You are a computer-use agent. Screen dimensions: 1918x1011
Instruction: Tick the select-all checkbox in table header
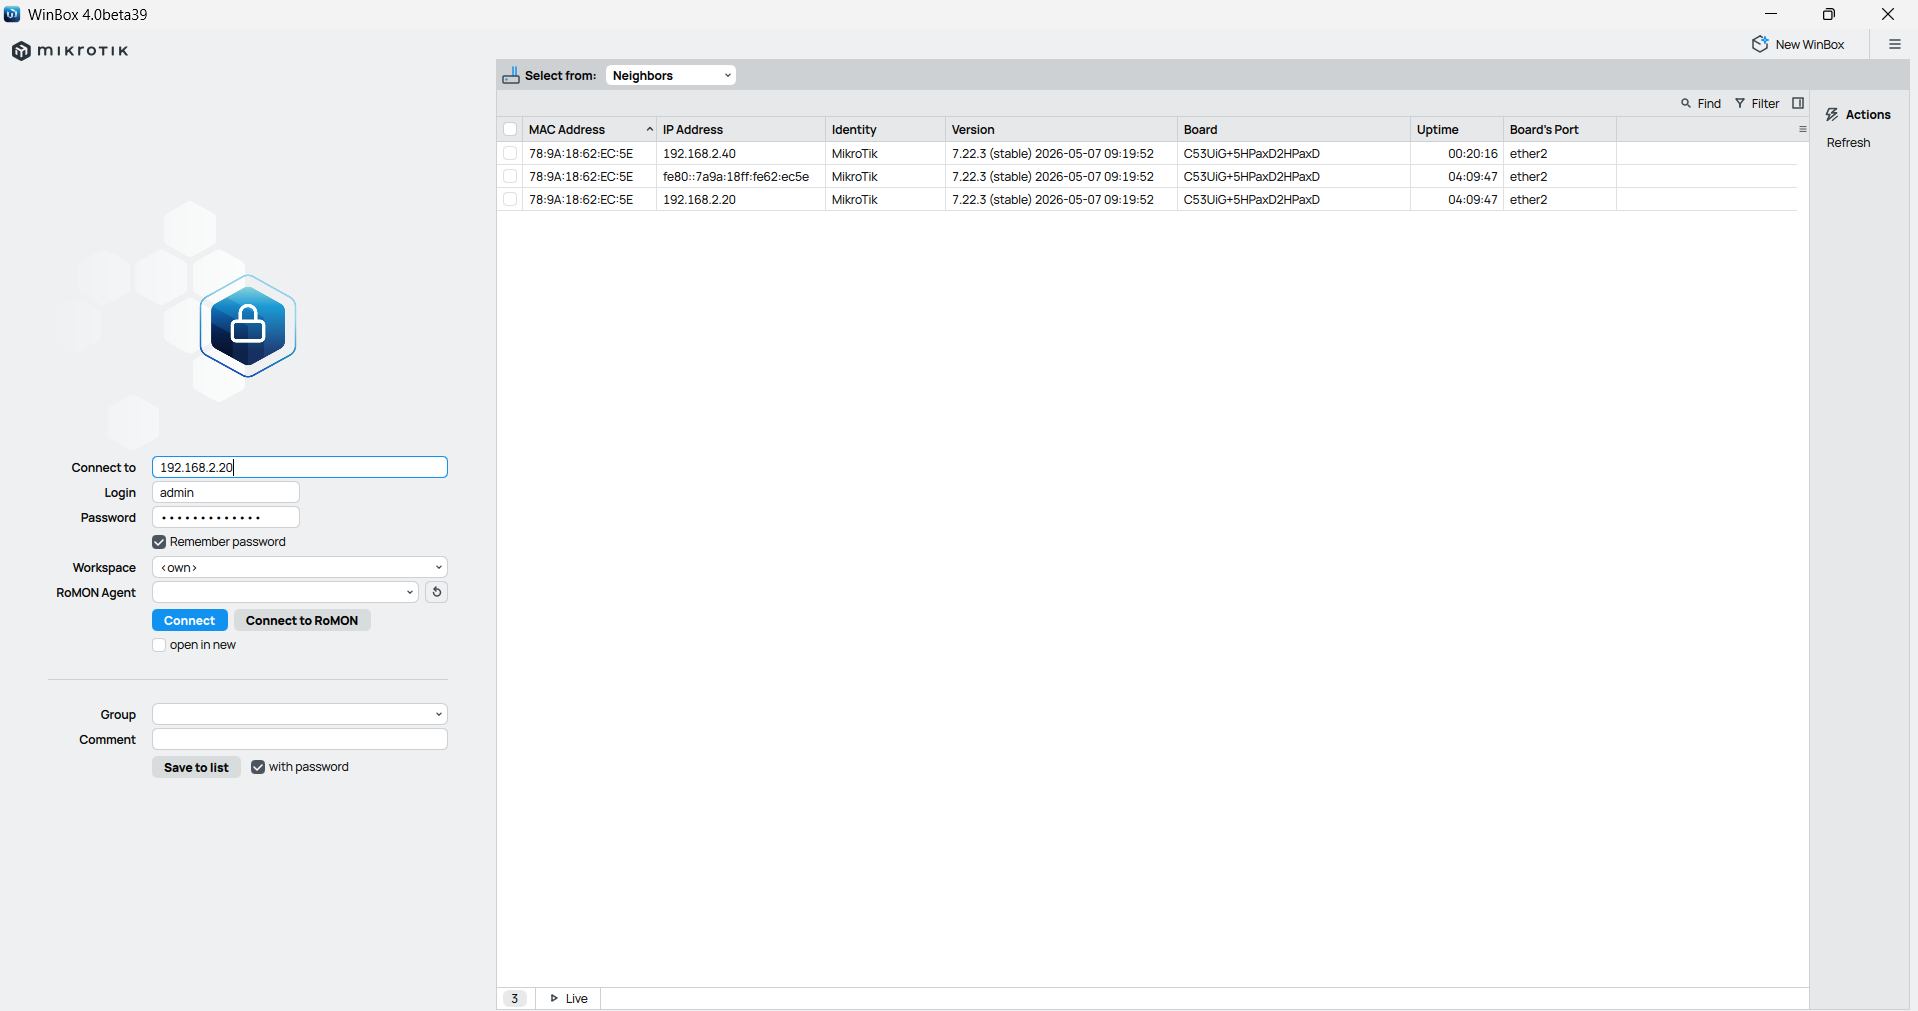[510, 129]
